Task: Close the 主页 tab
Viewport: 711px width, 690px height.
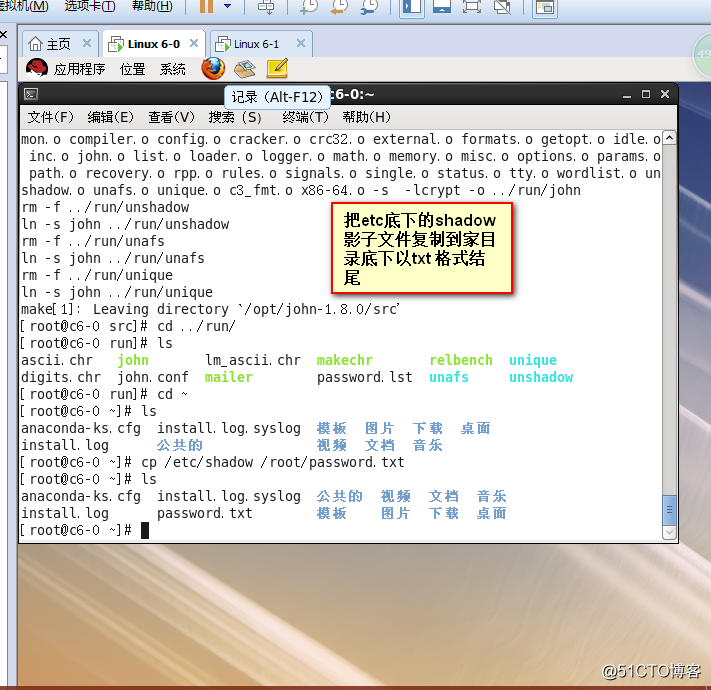Action: coord(87,43)
